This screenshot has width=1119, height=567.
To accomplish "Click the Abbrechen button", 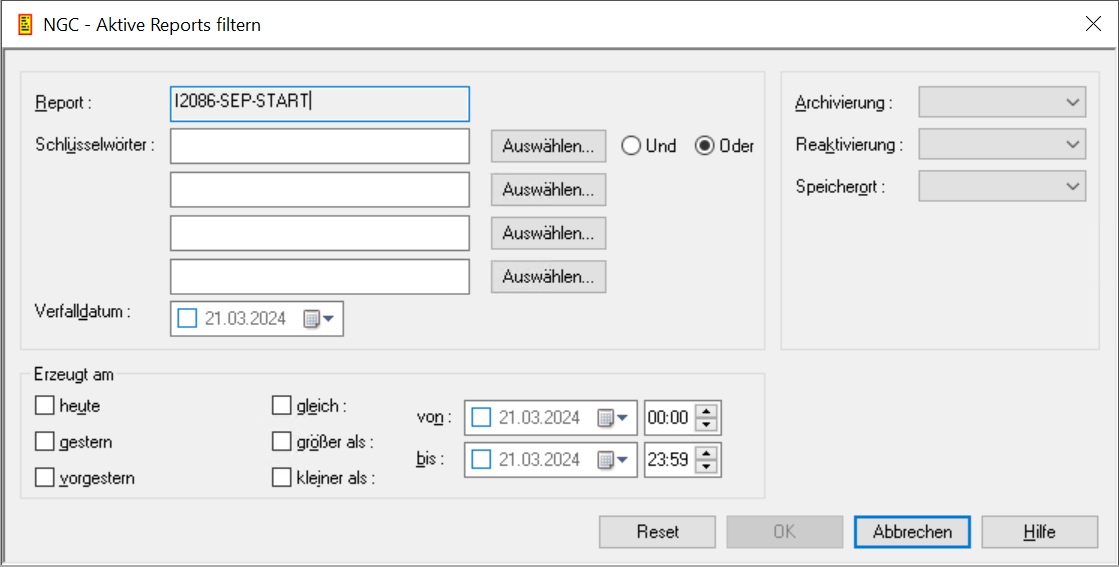I will coord(912,532).
